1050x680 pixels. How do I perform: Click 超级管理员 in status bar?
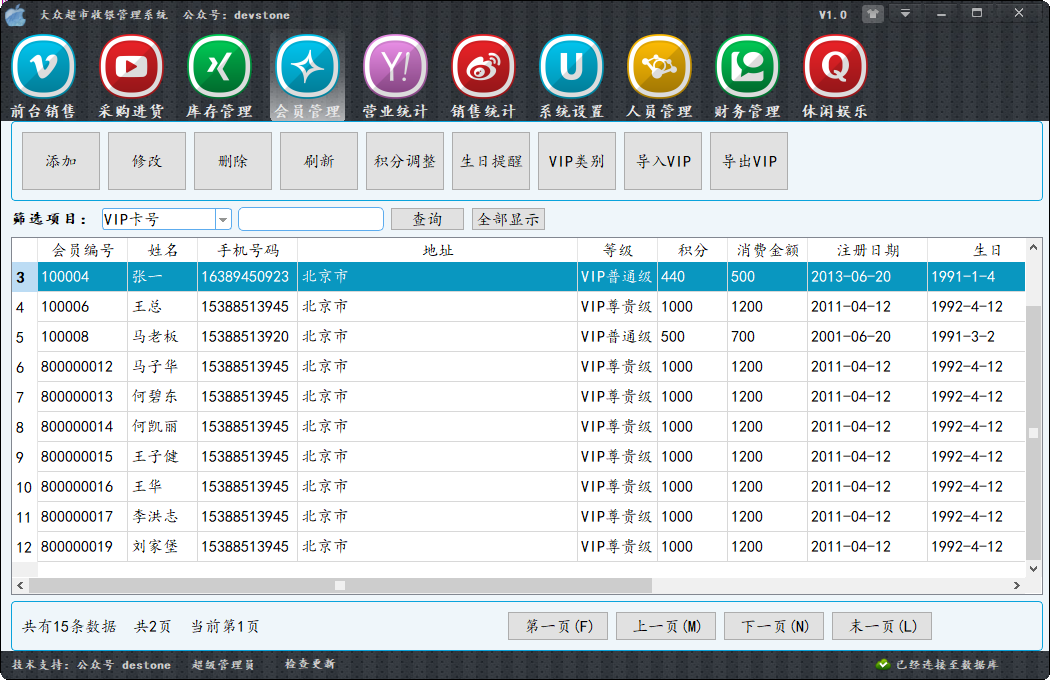223,665
